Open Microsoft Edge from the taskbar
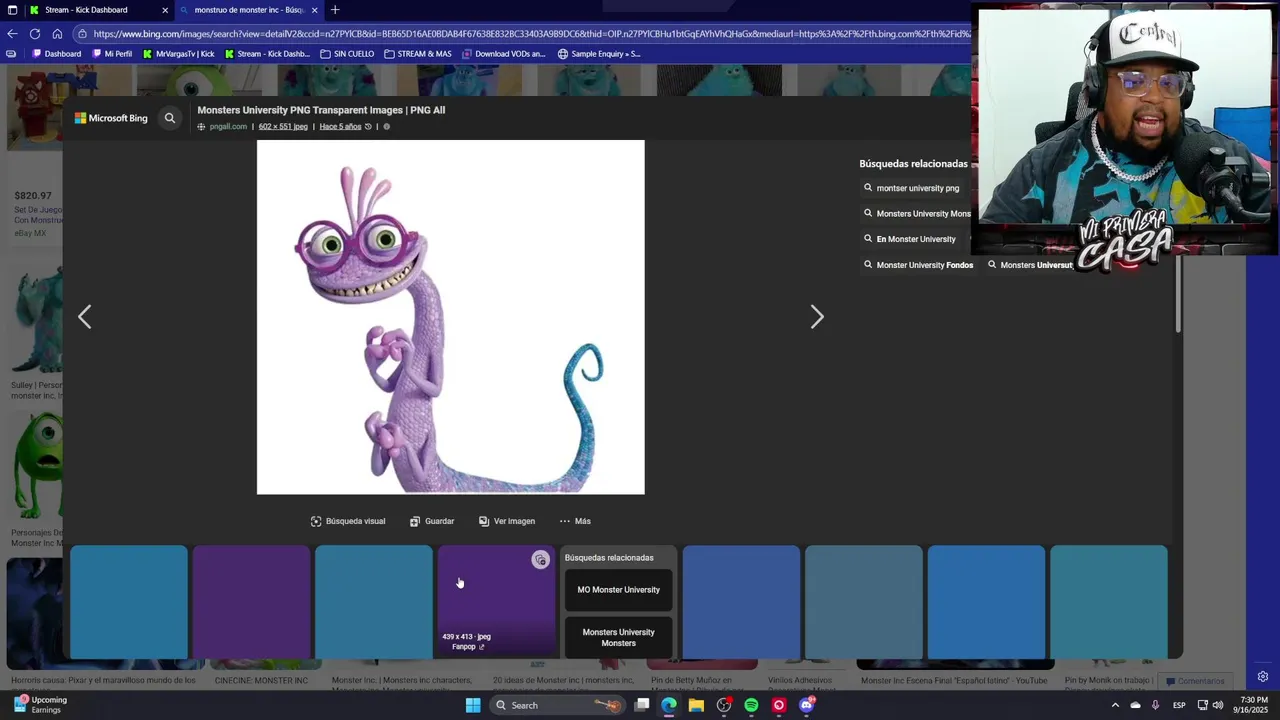Screen dimensions: 1280x720 tap(669, 705)
